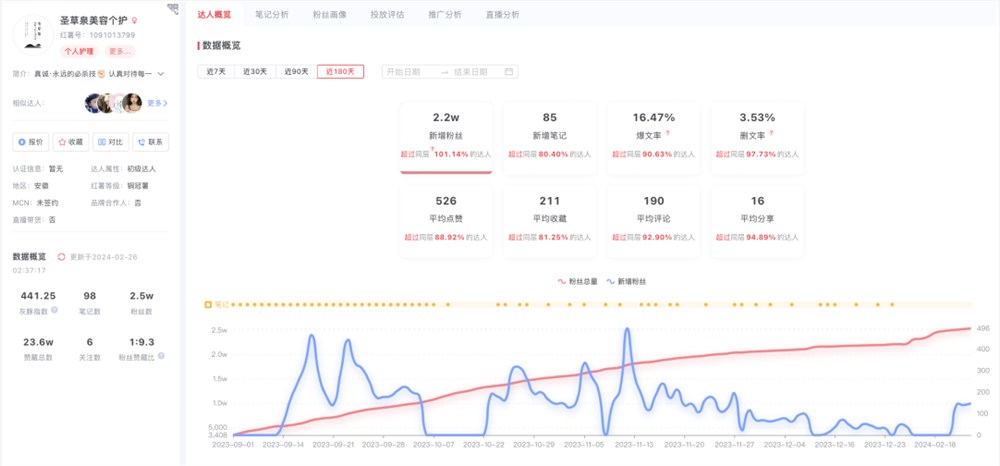Click the 2024-02-18 date label on the chart axis

933,444
